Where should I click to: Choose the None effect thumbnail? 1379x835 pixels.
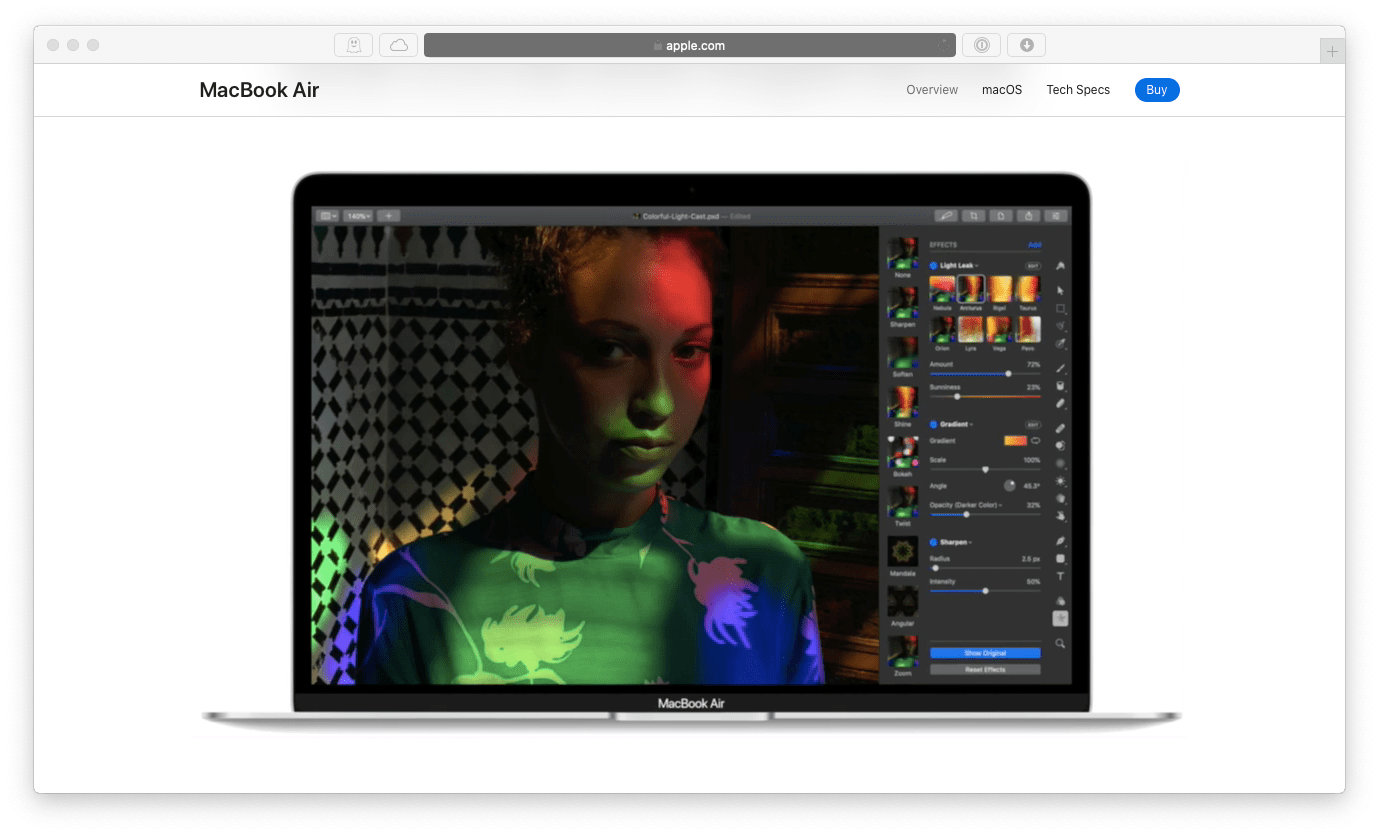903,252
